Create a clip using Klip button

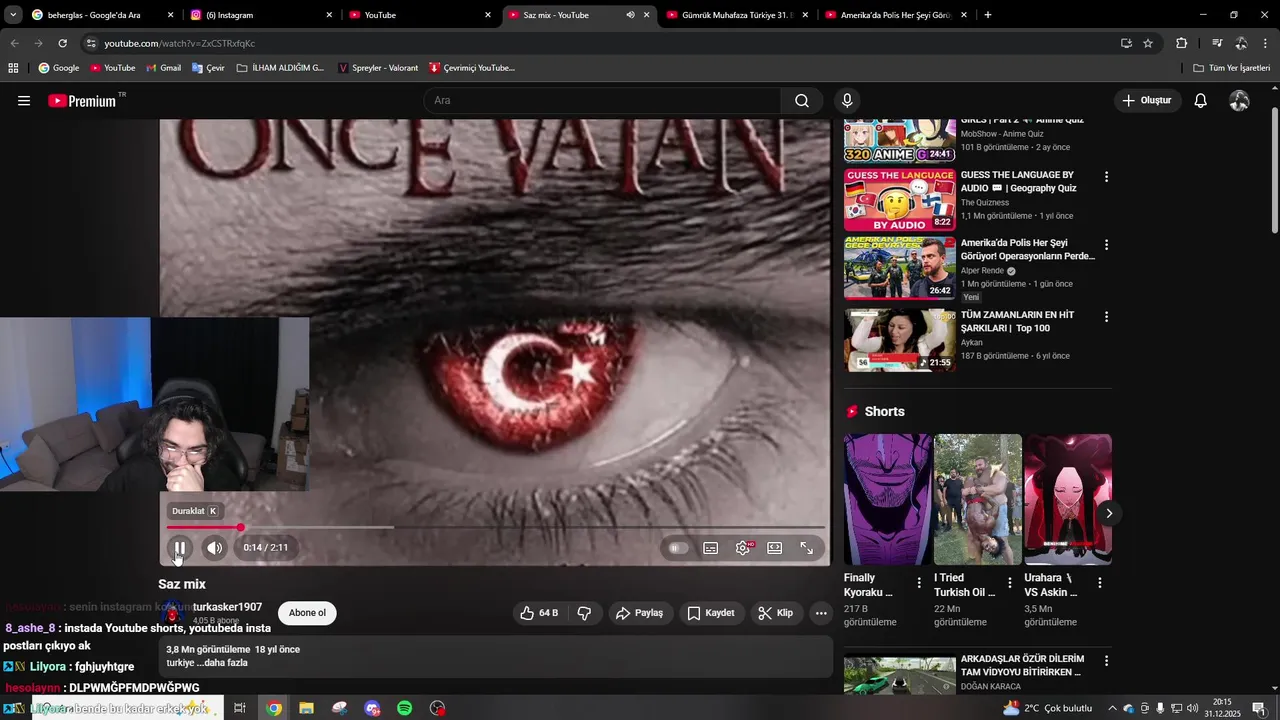click(x=776, y=613)
